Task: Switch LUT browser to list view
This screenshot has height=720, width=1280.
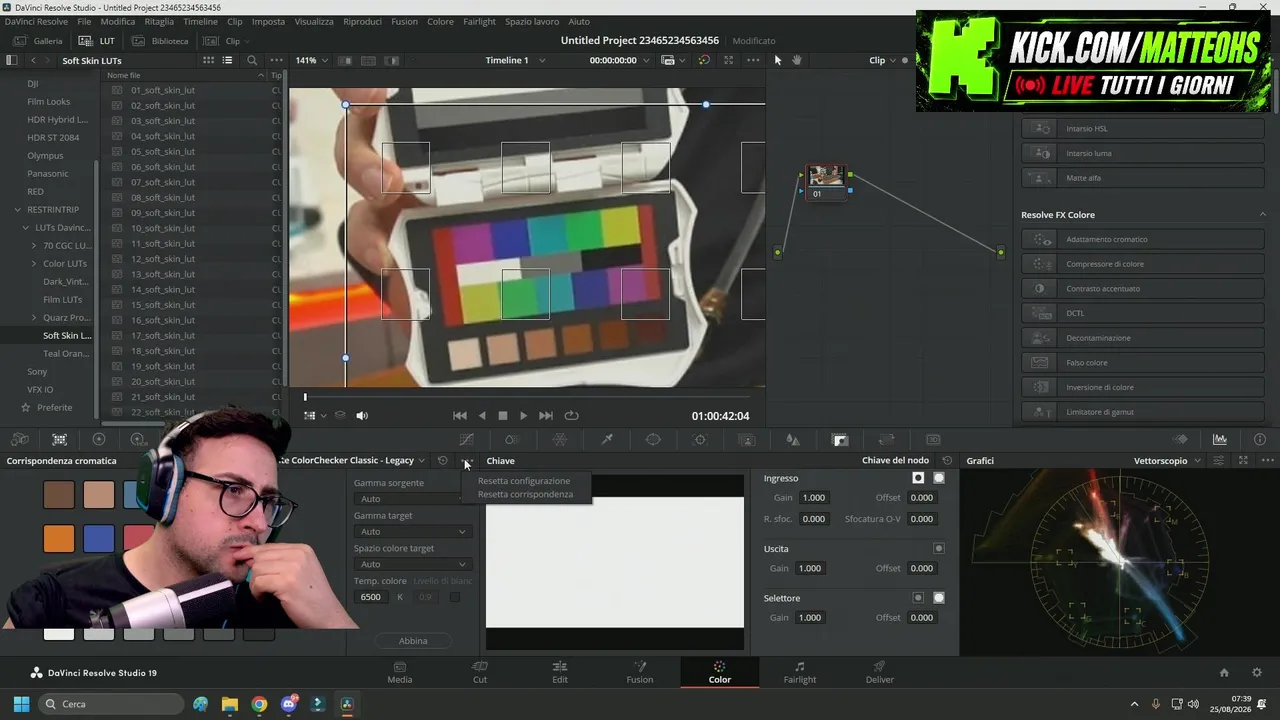Action: coord(227,60)
